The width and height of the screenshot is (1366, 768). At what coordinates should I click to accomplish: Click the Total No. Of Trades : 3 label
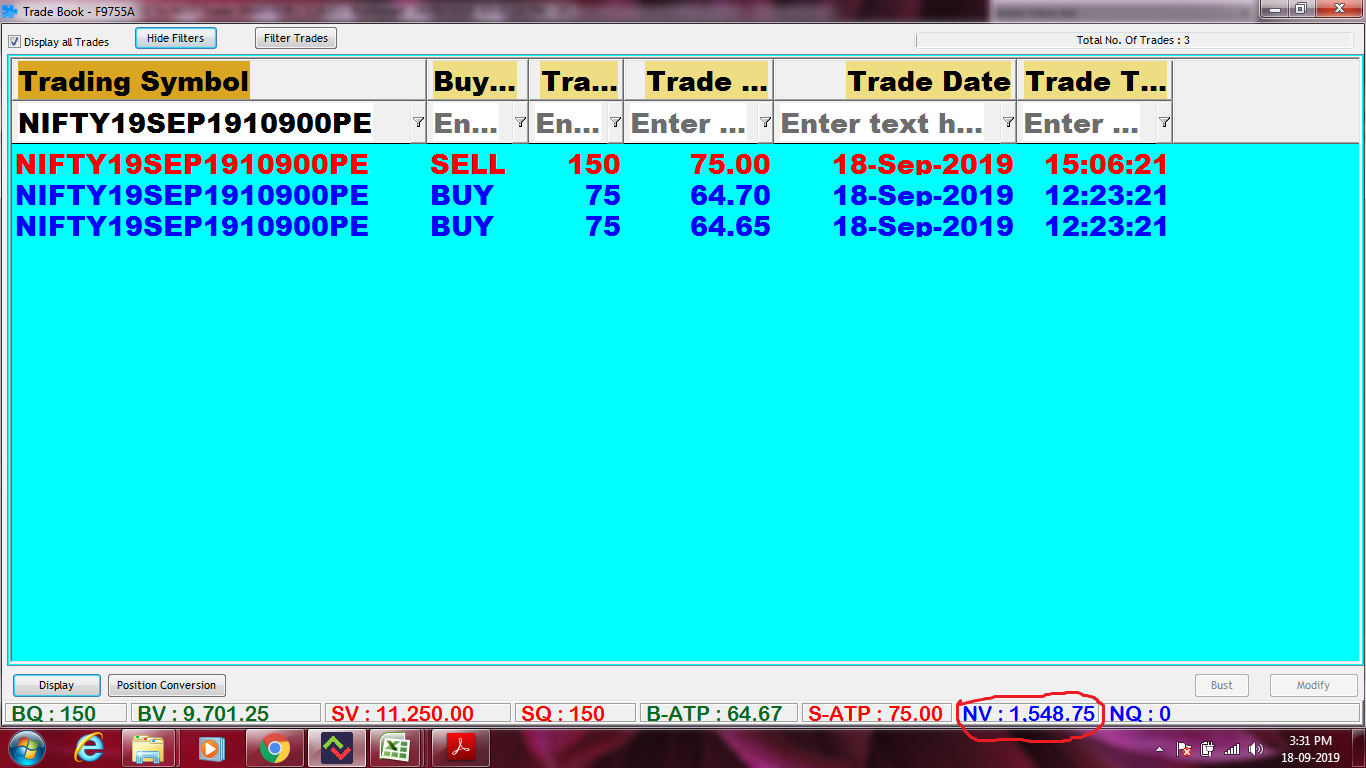[1133, 40]
